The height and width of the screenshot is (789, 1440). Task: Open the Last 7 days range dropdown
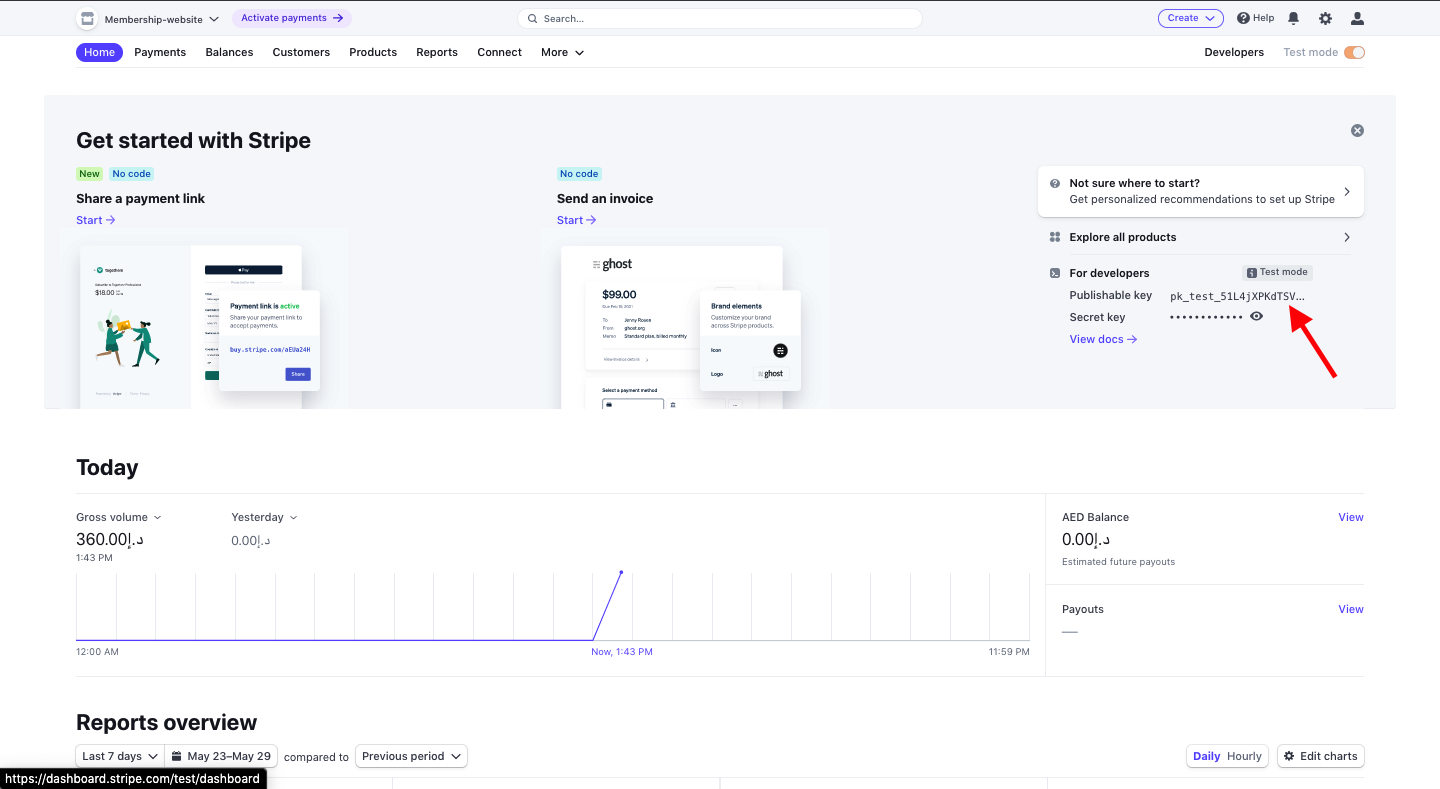click(118, 756)
